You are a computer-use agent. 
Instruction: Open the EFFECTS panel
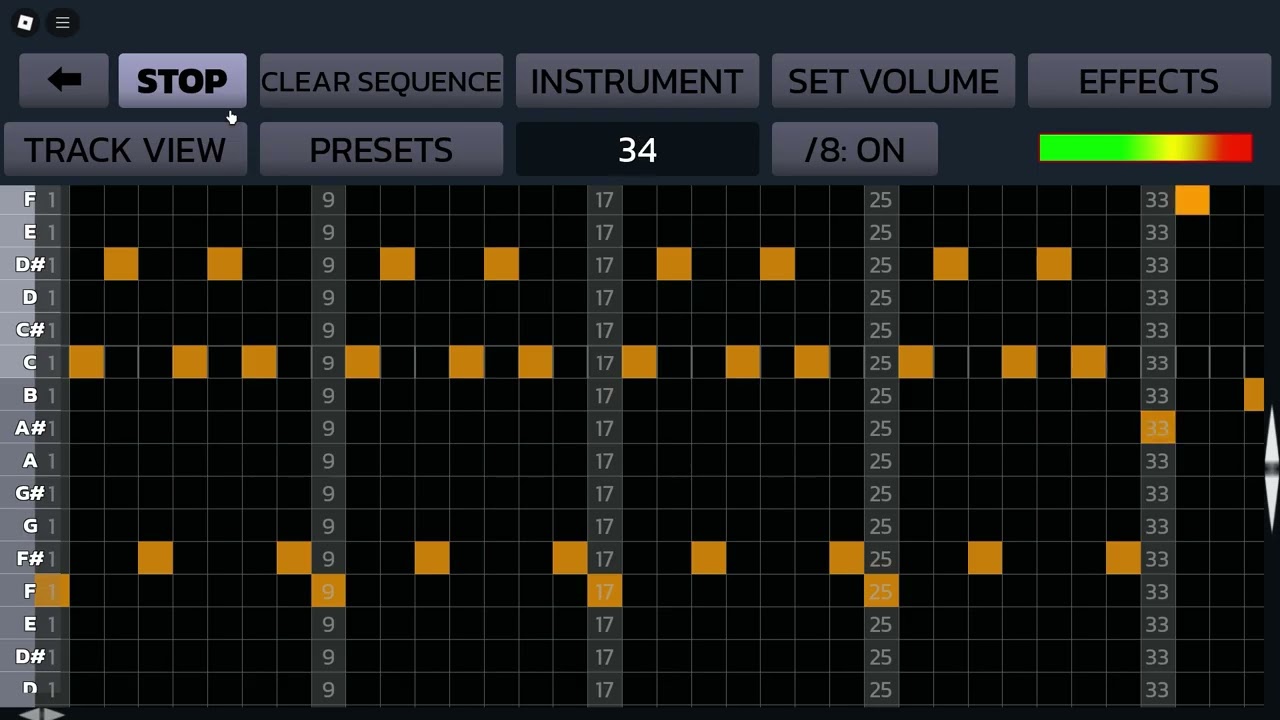coord(1149,80)
